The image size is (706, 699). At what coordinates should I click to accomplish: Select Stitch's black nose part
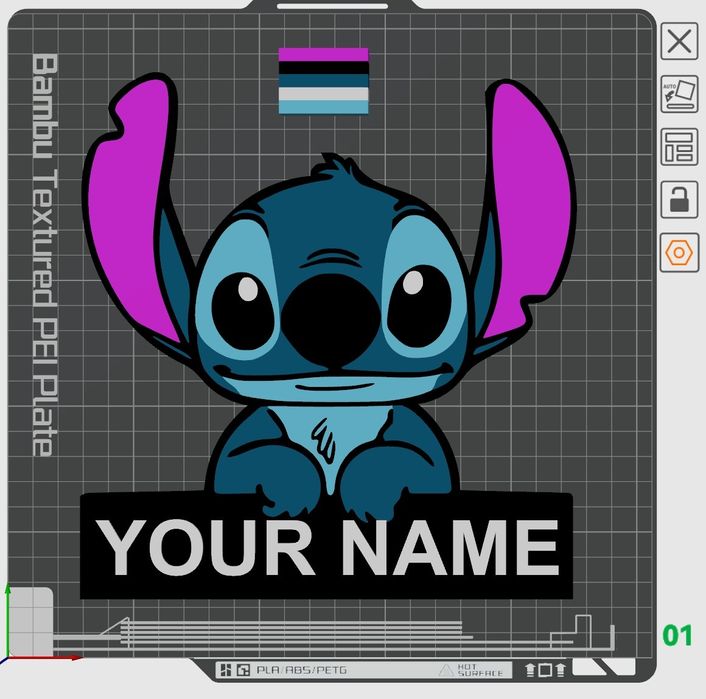point(330,321)
